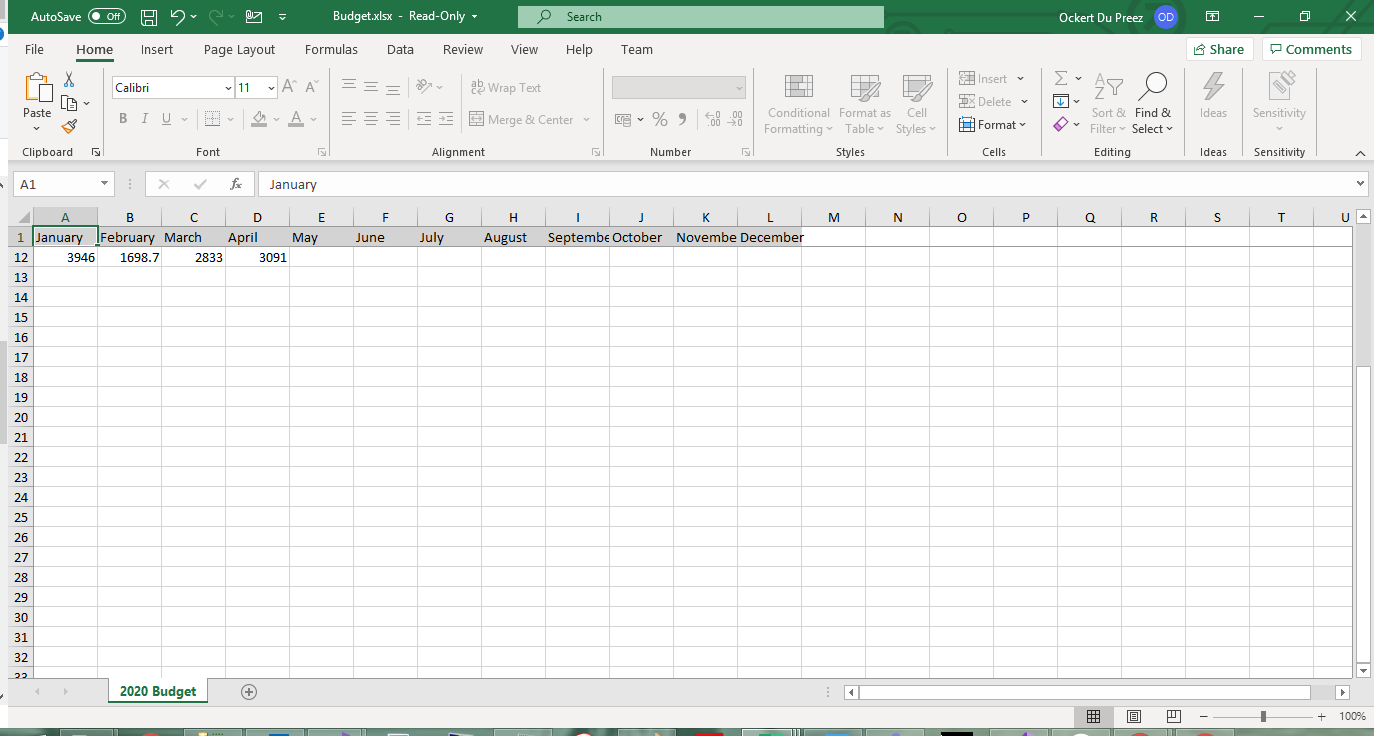Viewport: 1374px width, 736px height.
Task: Select Normal view icon in status bar
Action: [1093, 717]
